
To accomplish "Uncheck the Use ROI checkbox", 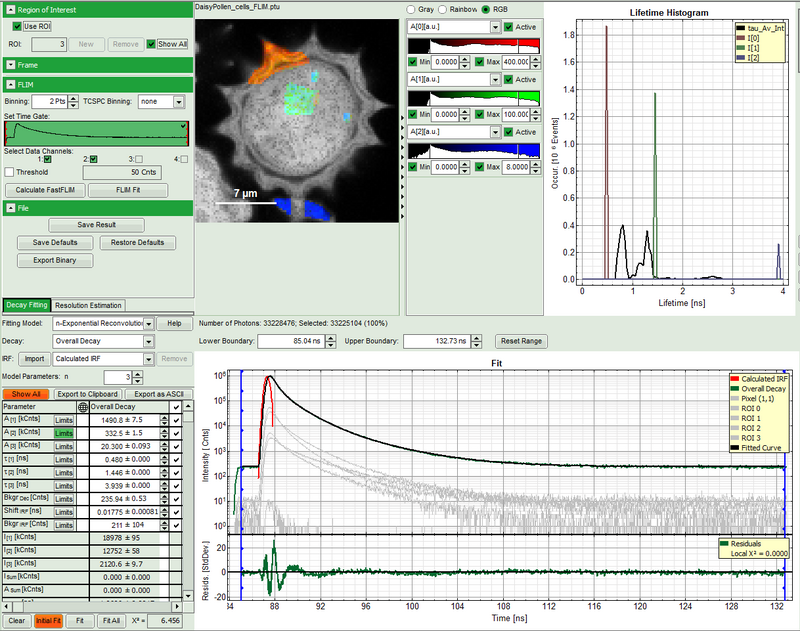I will 18,25.
